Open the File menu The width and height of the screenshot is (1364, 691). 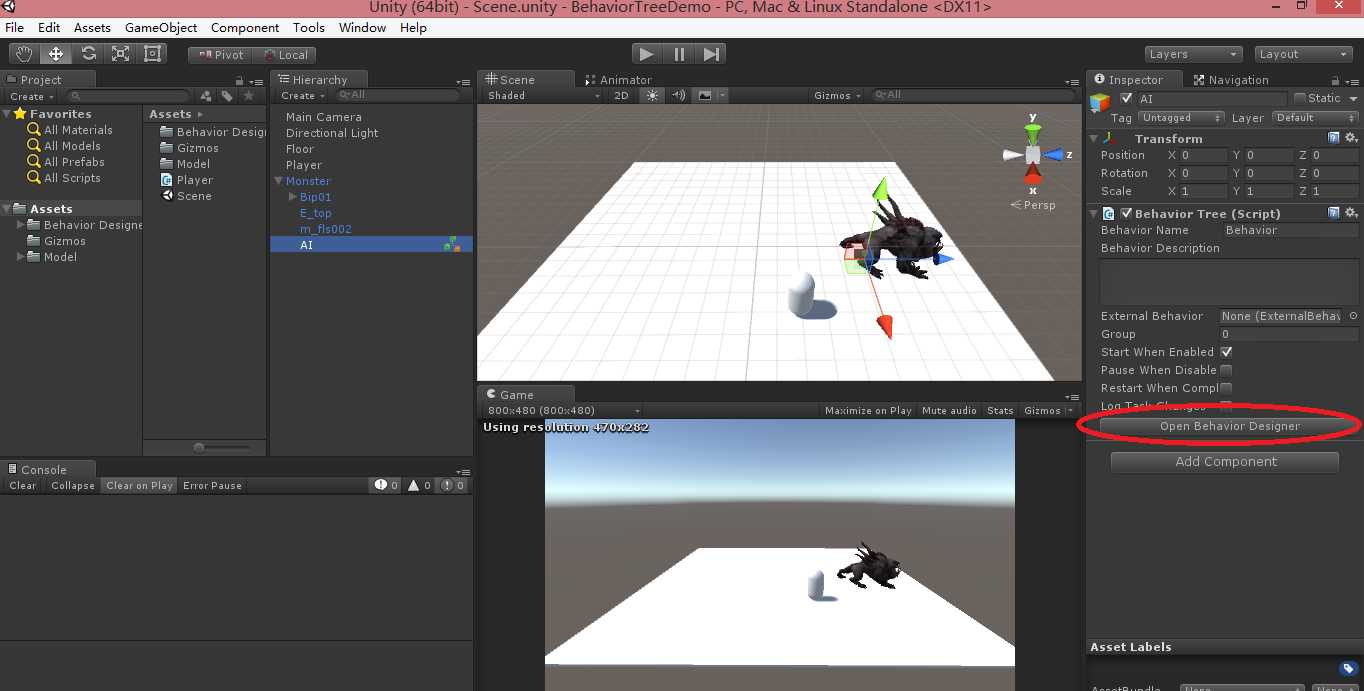coord(14,28)
